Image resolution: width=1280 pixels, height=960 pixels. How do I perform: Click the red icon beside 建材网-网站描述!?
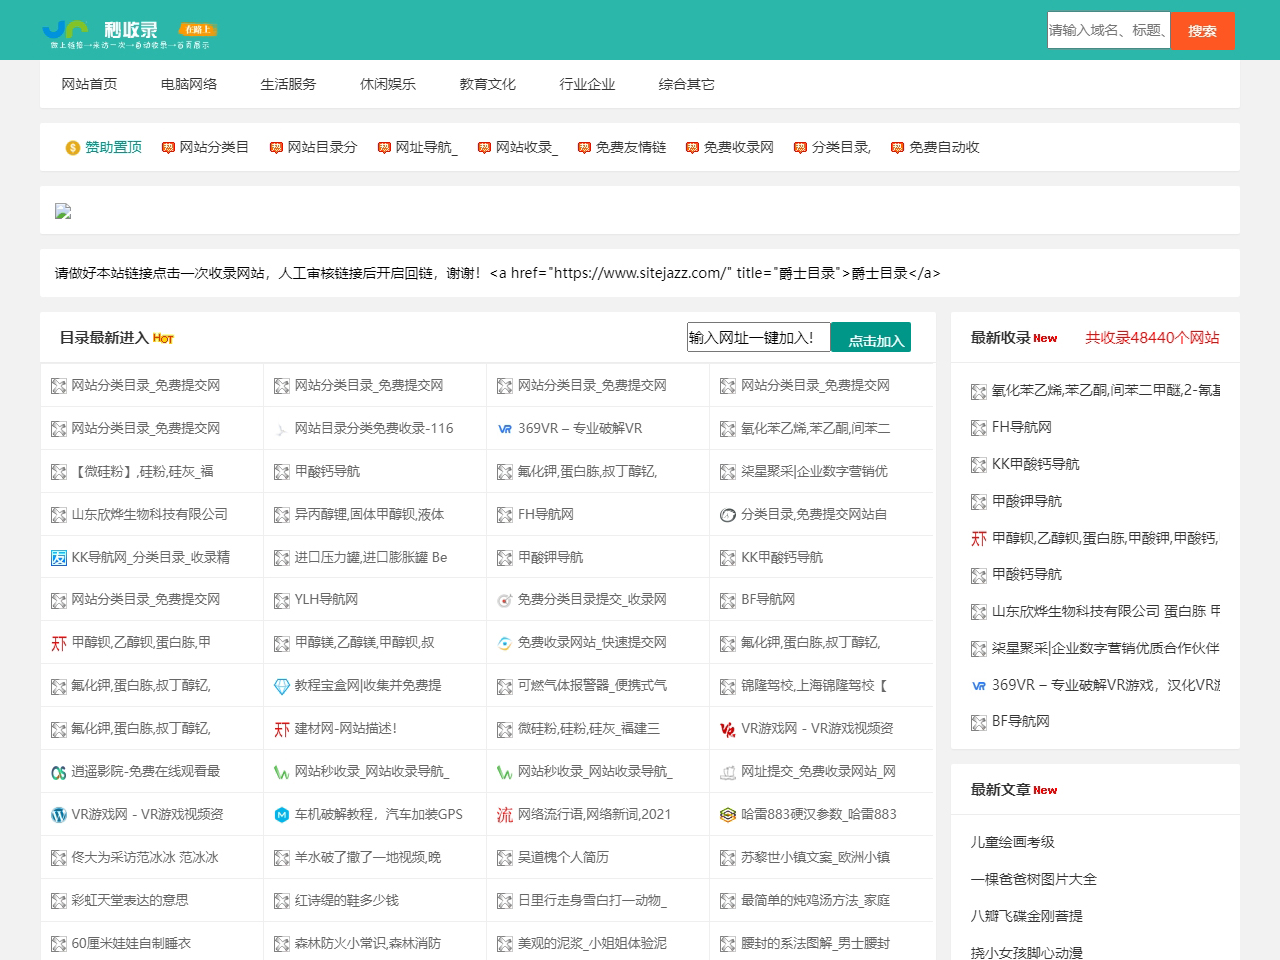point(282,730)
